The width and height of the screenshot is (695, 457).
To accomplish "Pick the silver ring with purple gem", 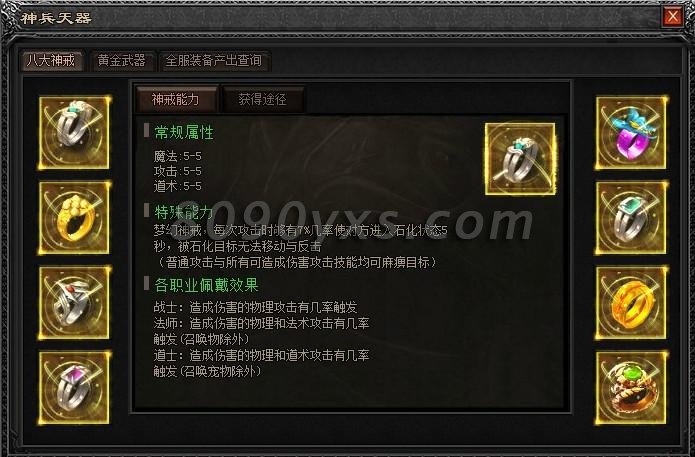I will (74, 387).
